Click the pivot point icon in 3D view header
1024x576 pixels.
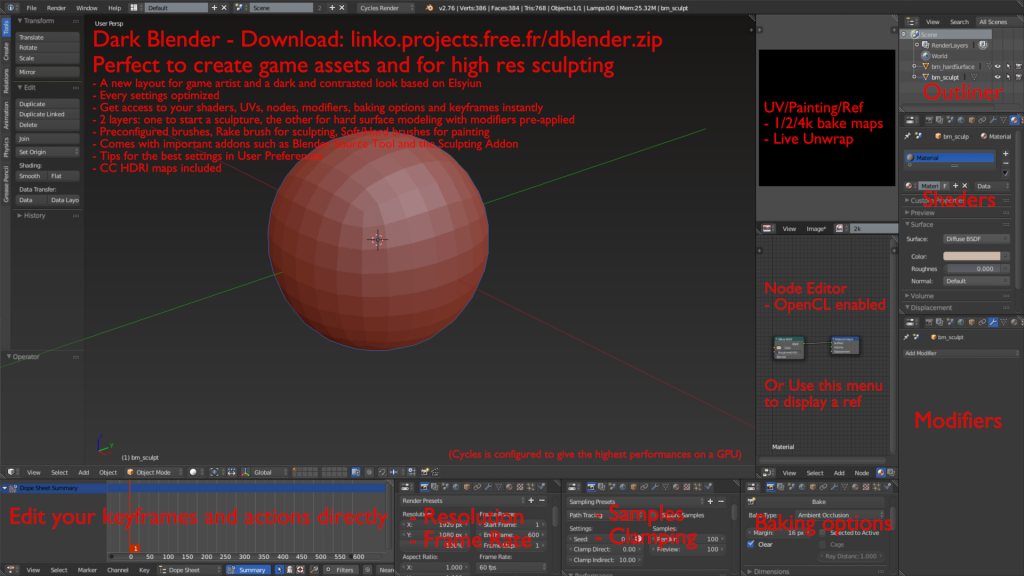pyautogui.click(x=214, y=472)
